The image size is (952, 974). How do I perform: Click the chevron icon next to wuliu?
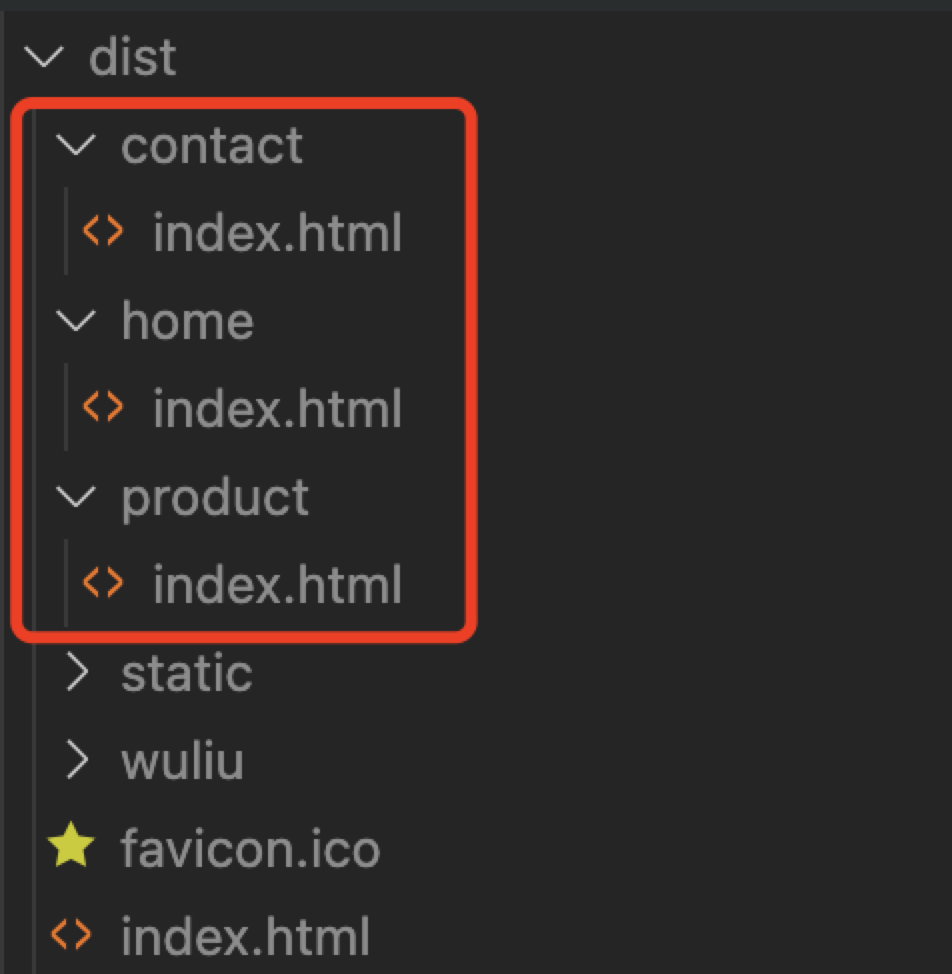(76, 760)
